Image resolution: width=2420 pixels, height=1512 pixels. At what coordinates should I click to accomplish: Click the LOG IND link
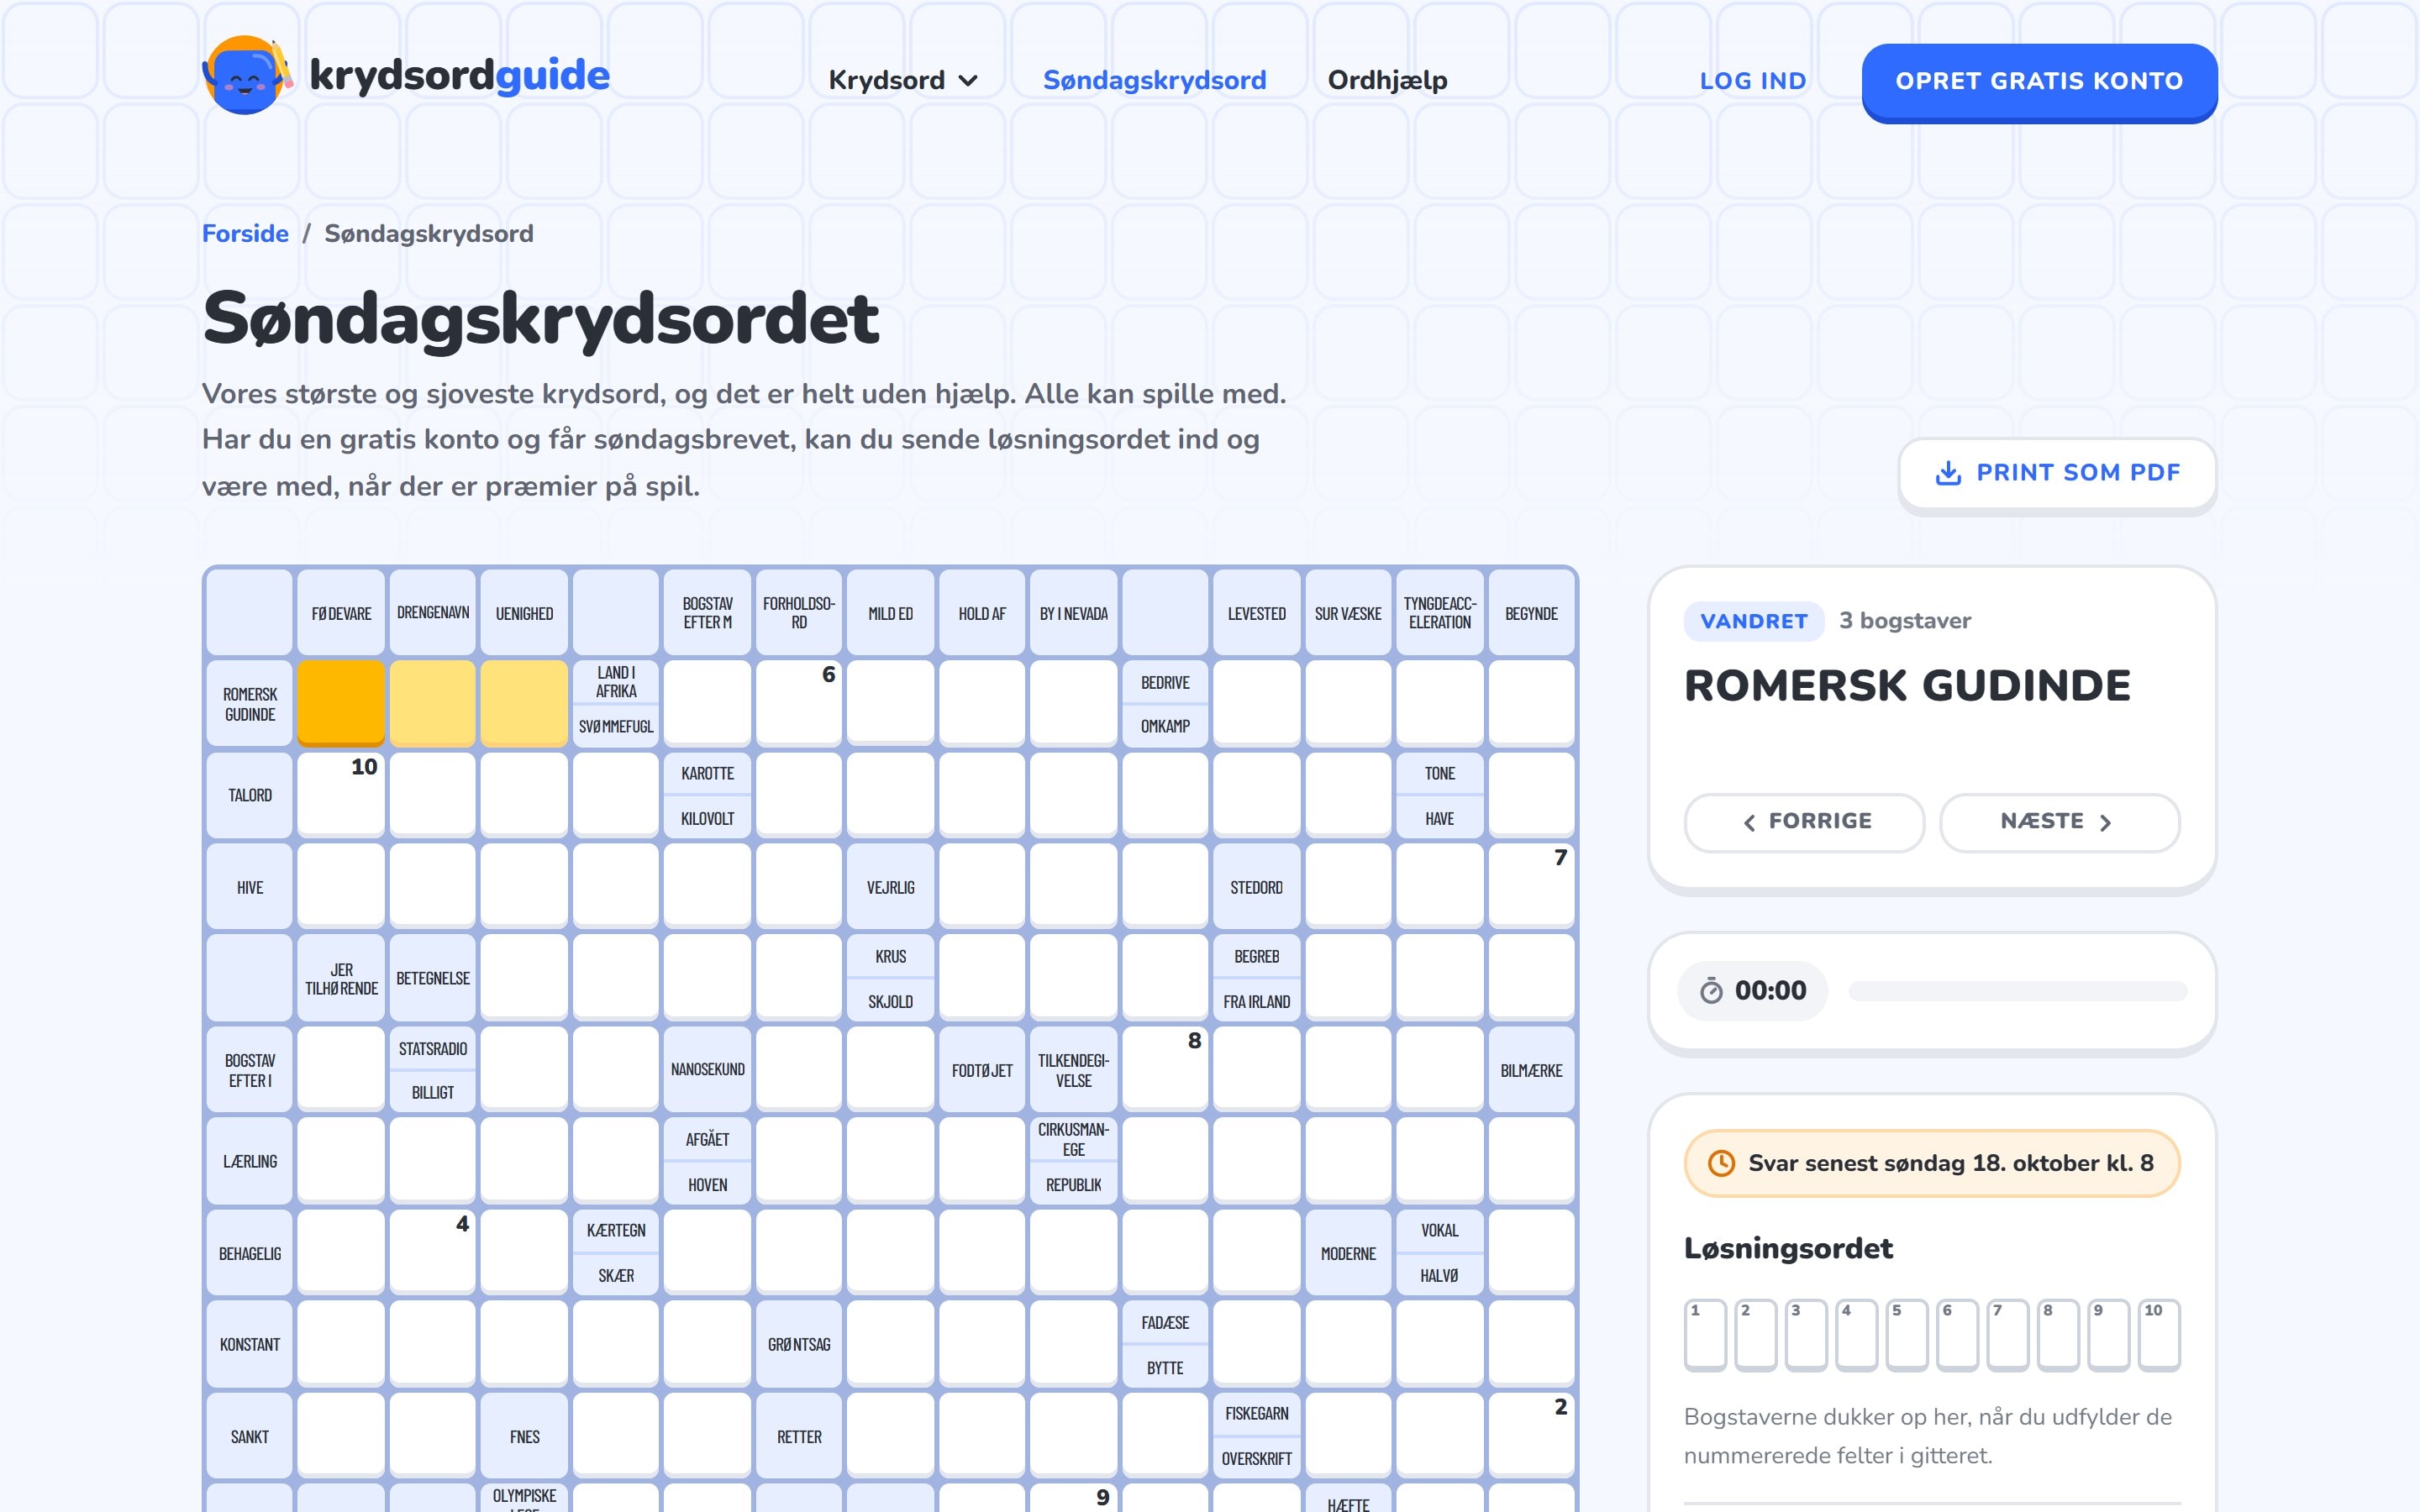tap(1753, 81)
